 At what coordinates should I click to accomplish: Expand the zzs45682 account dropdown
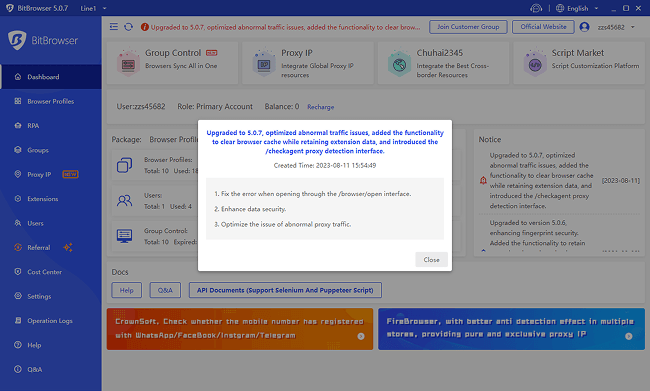pos(633,27)
